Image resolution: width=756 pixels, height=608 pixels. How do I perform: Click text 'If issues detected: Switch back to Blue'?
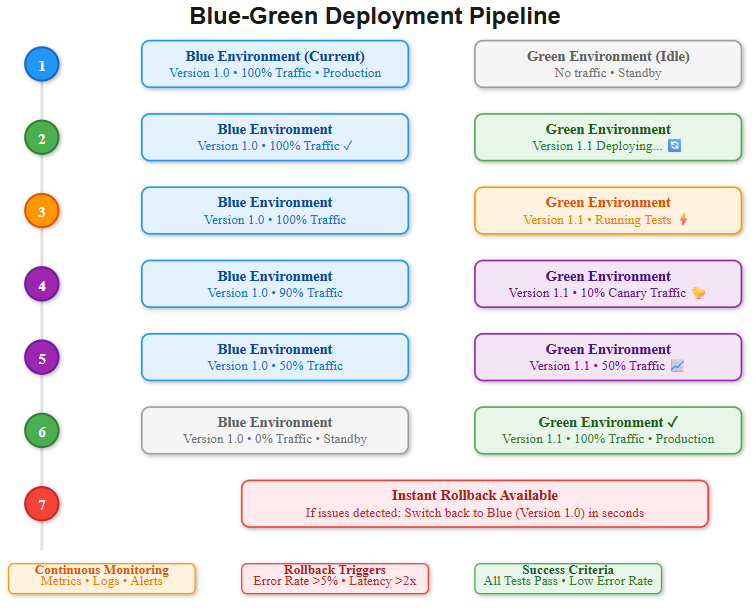pyautogui.click(x=409, y=513)
